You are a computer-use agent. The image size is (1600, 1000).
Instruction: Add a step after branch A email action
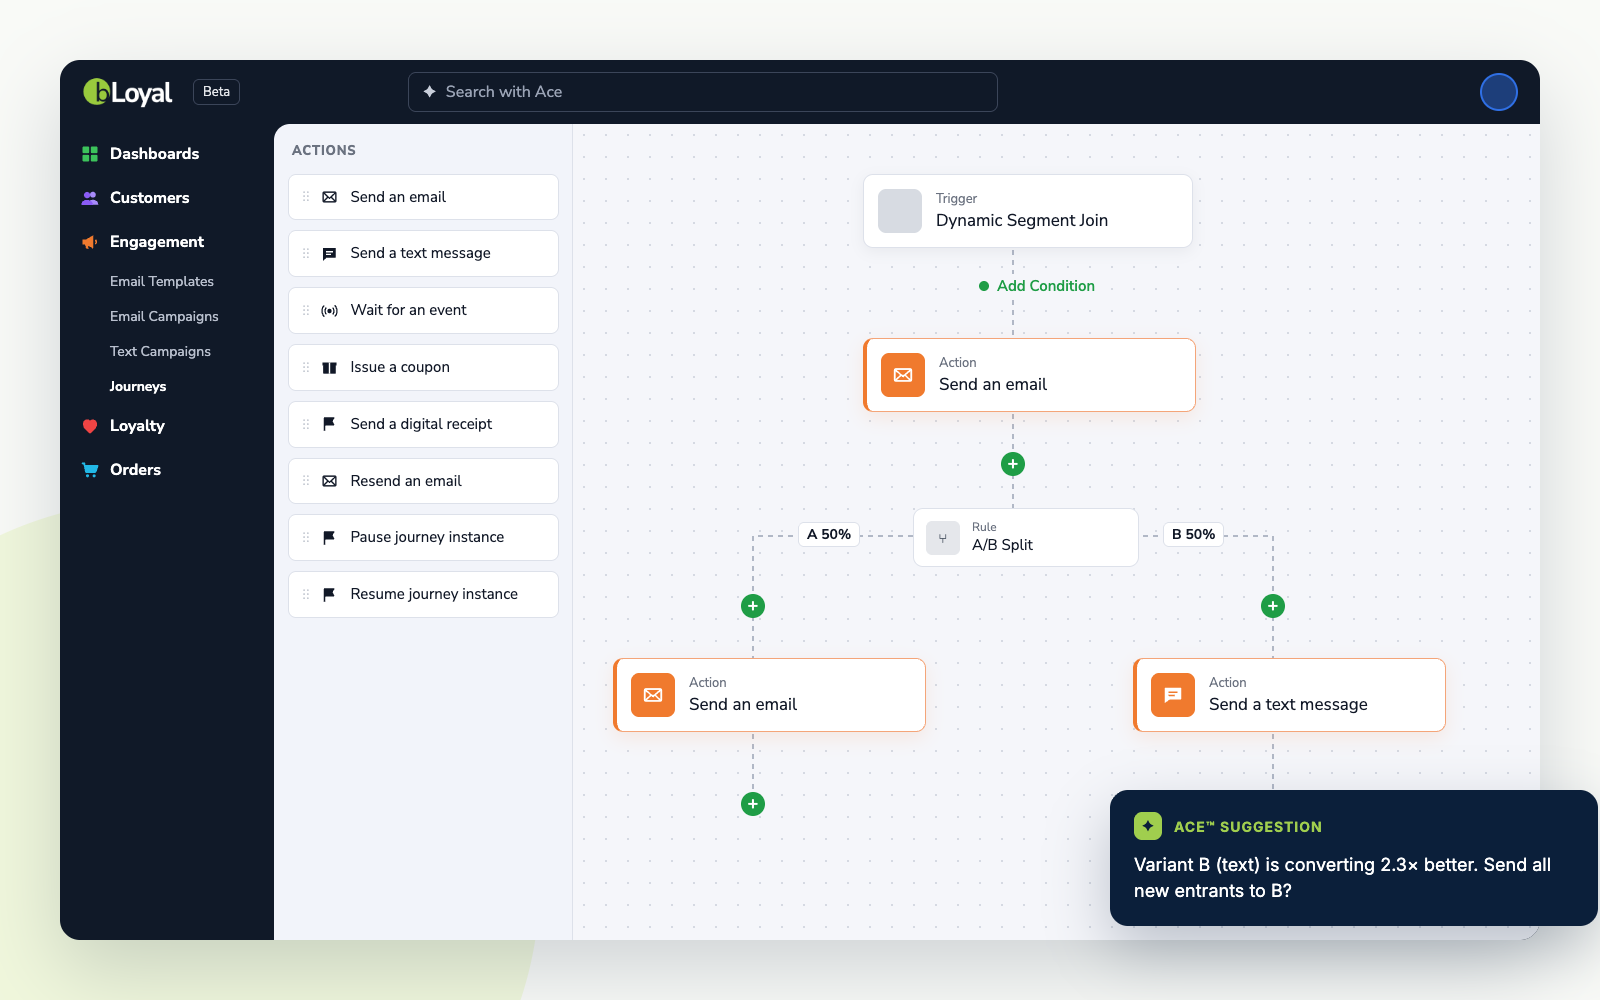coord(753,804)
